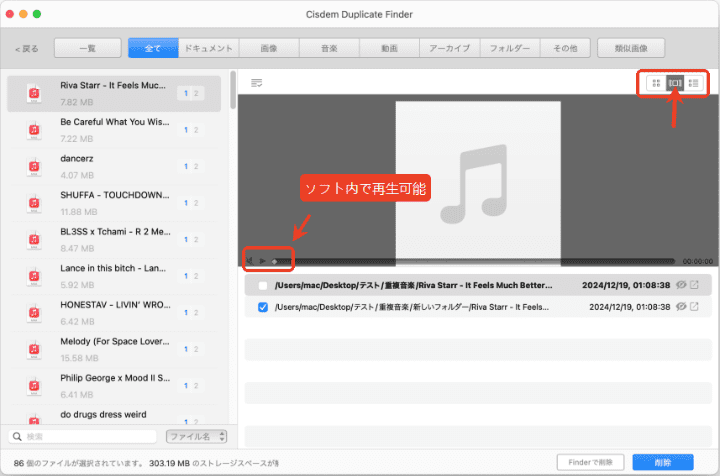The image size is (720, 476).
Task: Click the reveal-in-Finder icon for first file
Action: click(x=695, y=285)
